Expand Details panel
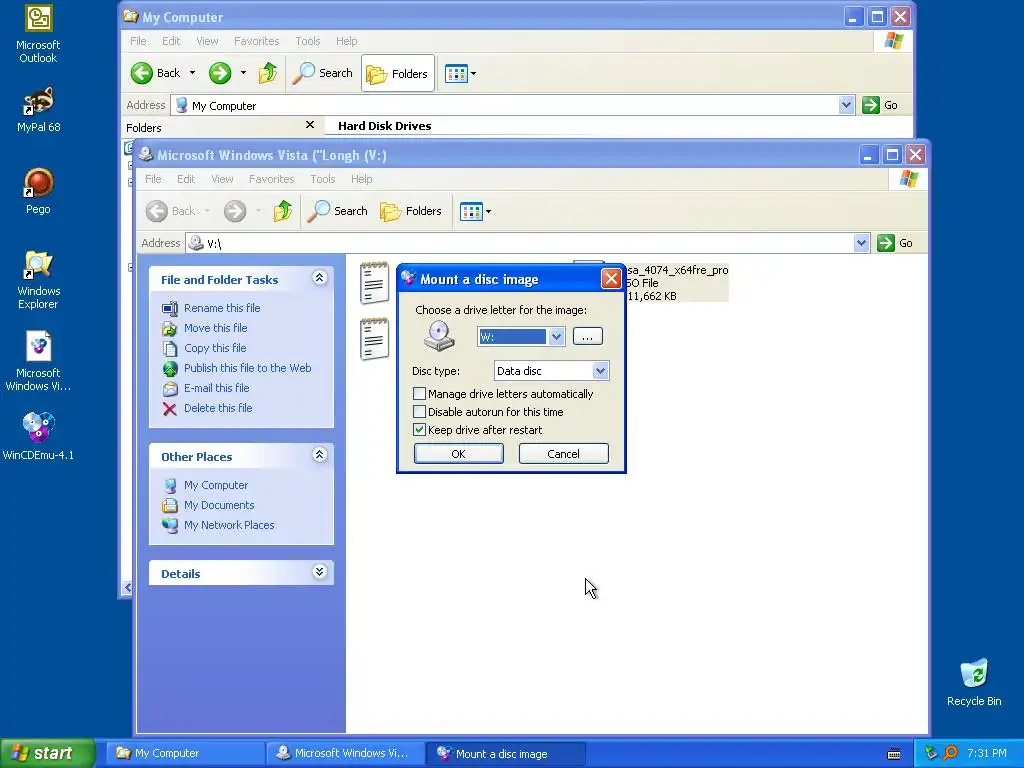The height and width of the screenshot is (768, 1024). tap(319, 572)
